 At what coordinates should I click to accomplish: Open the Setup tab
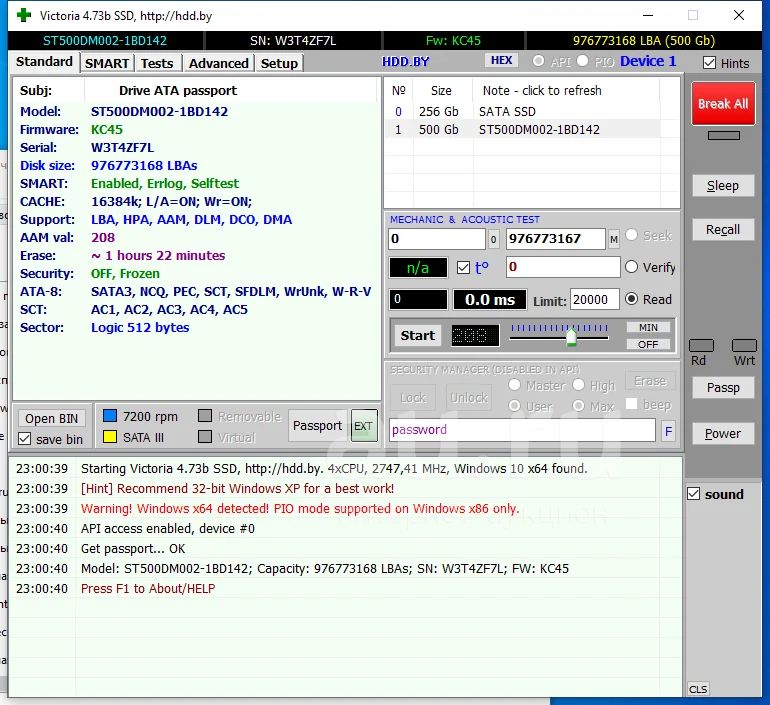pos(279,63)
